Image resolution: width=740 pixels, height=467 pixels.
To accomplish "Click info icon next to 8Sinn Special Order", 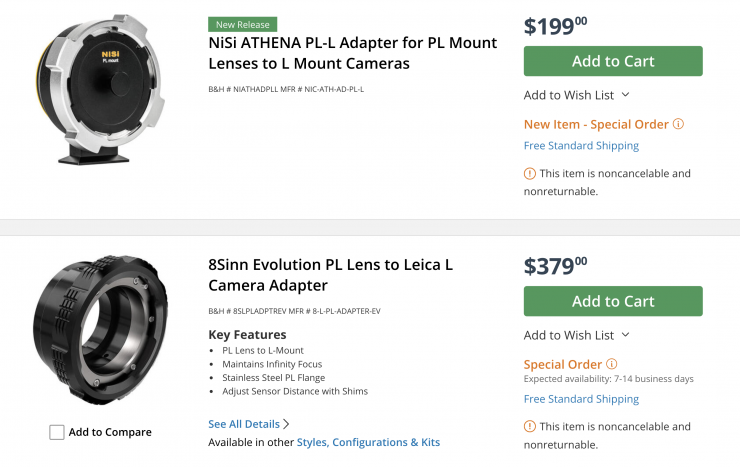I will tap(612, 365).
